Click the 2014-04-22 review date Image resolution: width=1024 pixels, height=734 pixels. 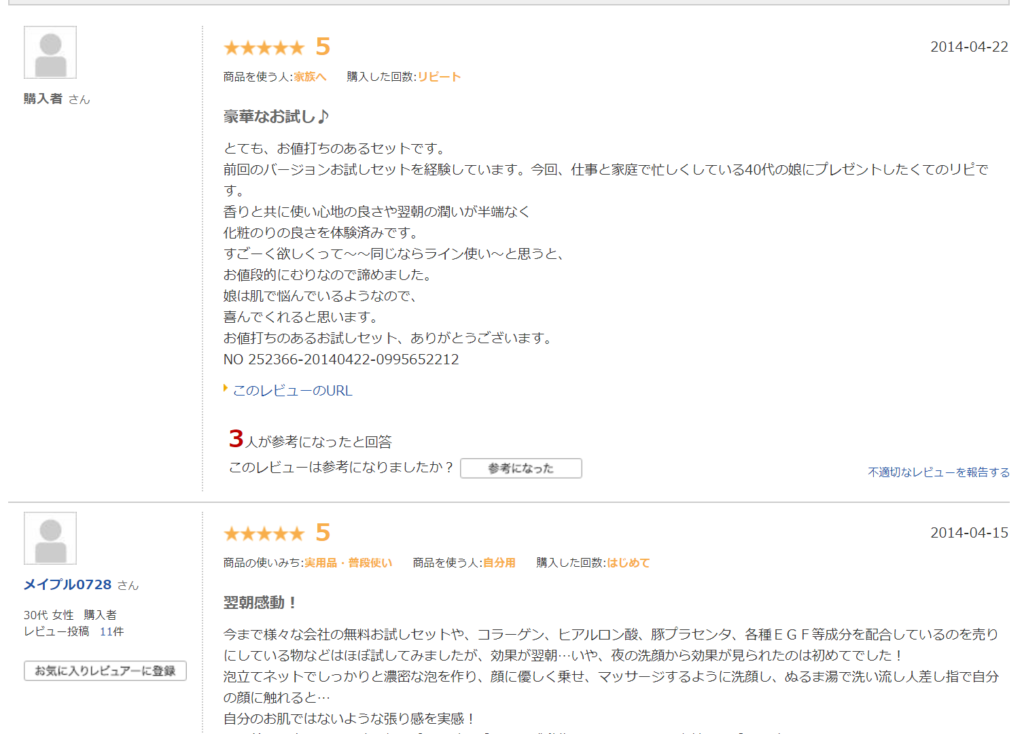(x=968, y=47)
